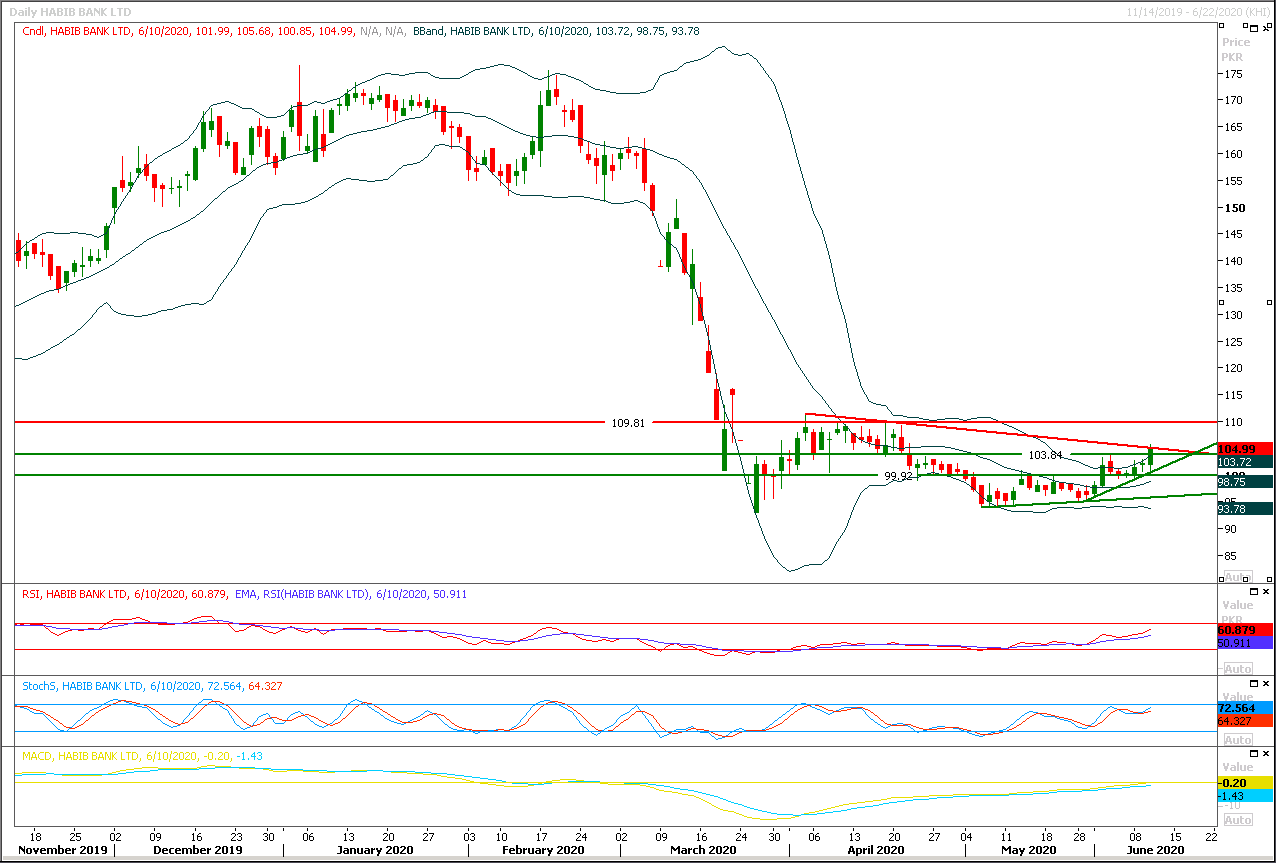Click the 104.99 last price tag
Screen dimensions: 1276x863
[x=1244, y=449]
